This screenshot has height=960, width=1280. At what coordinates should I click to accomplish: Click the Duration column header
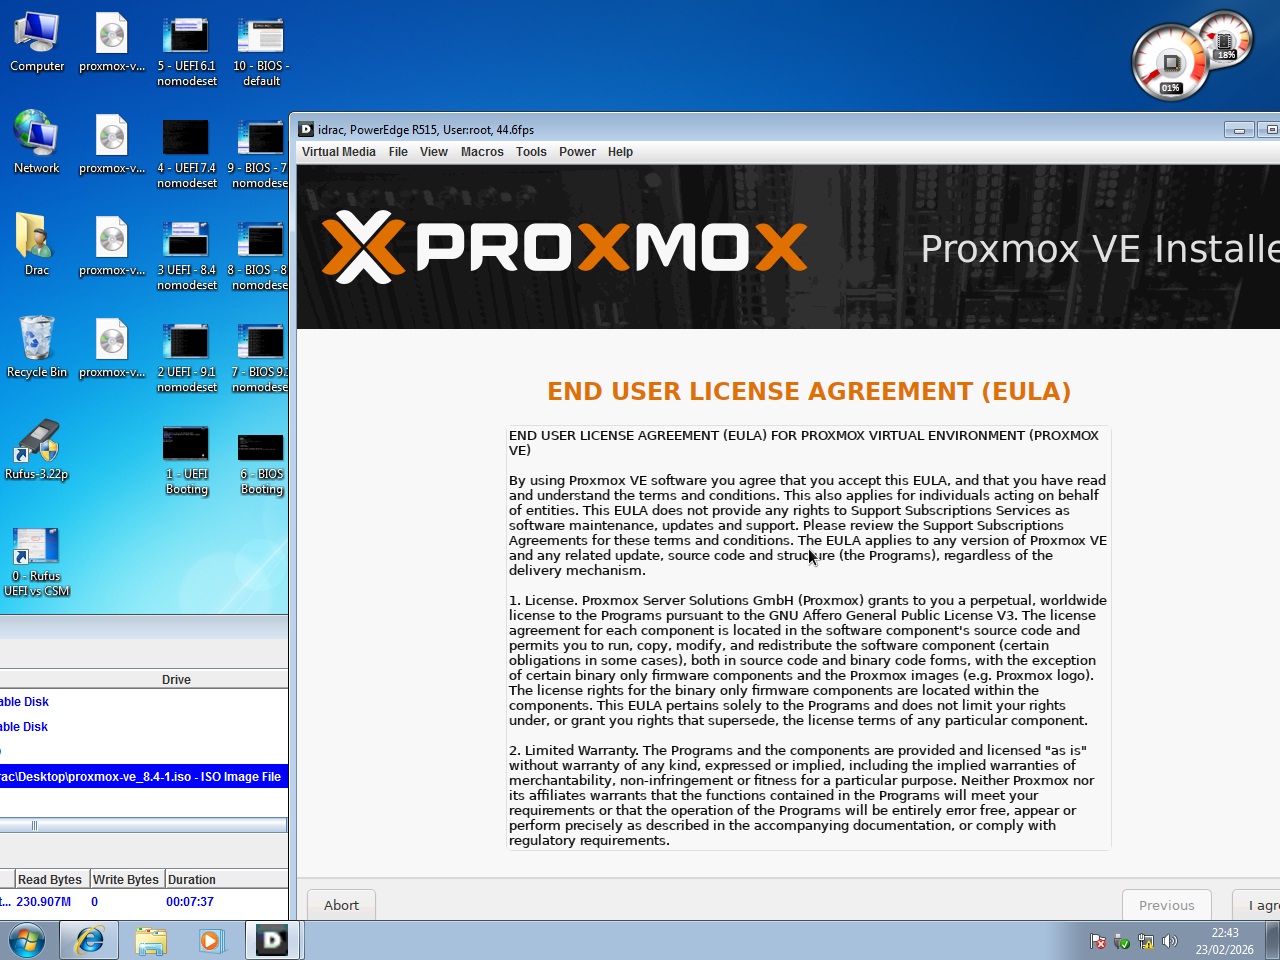[x=226, y=880]
